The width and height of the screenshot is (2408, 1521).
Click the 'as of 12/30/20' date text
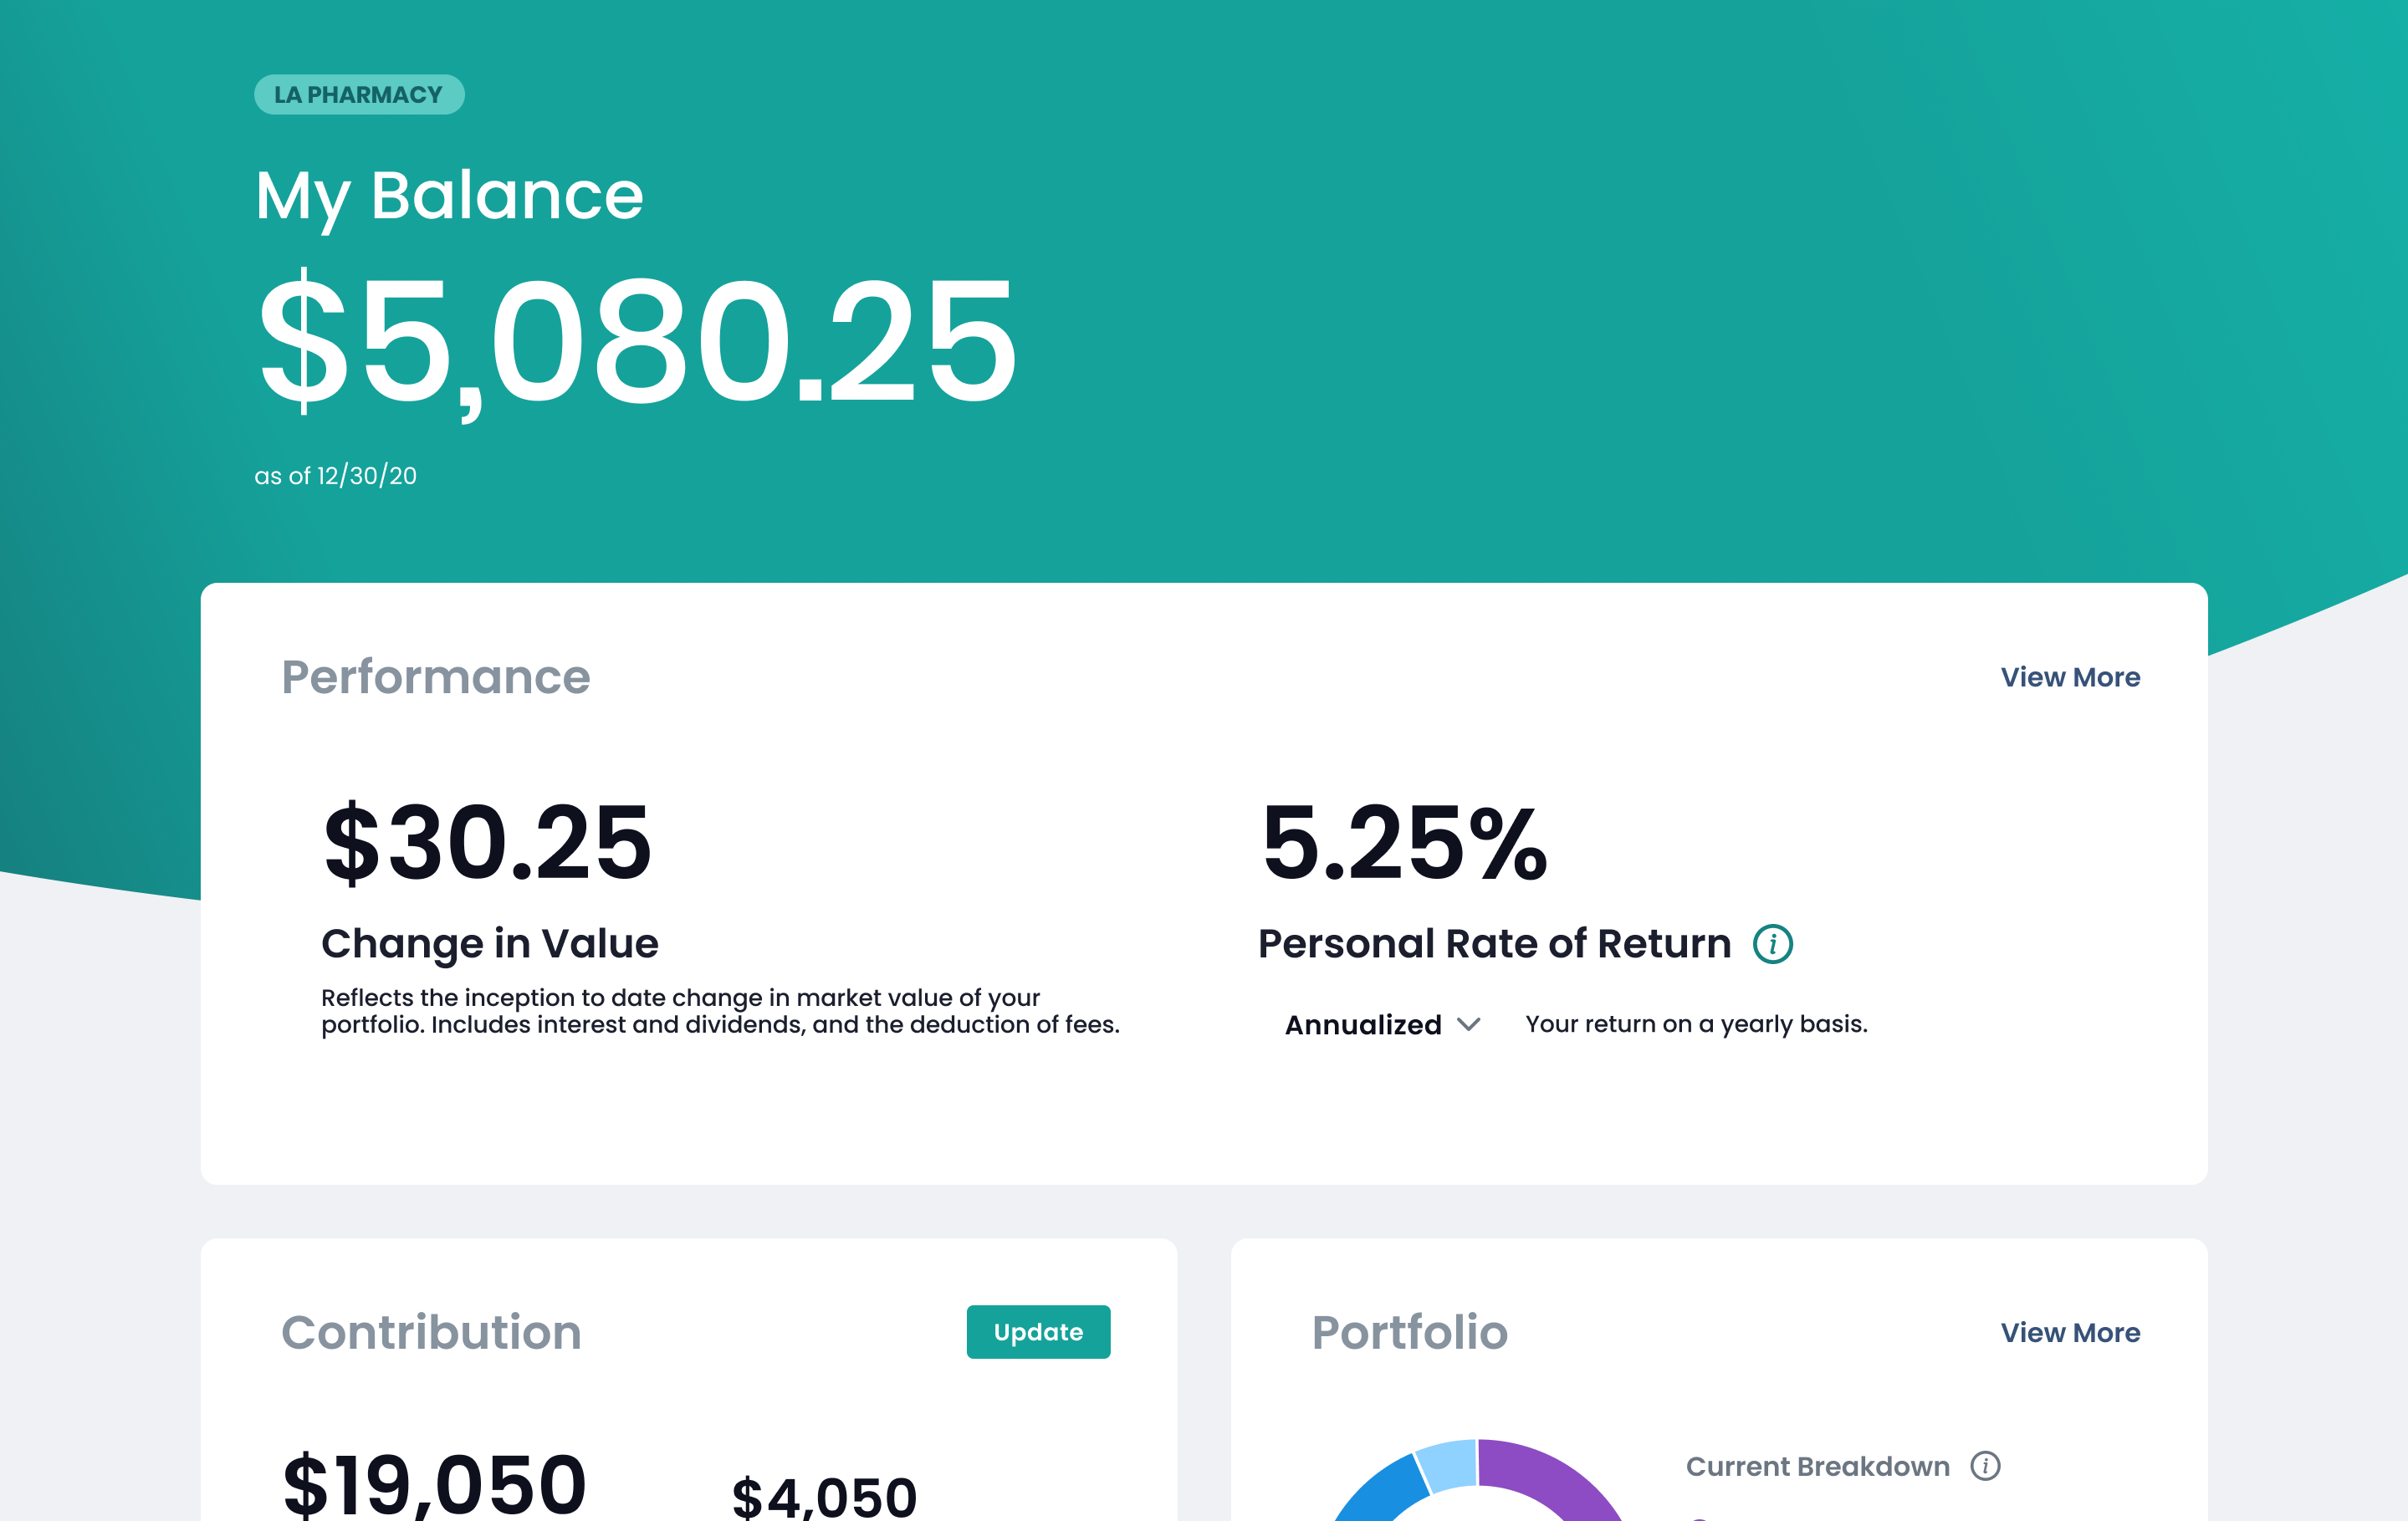click(x=335, y=476)
